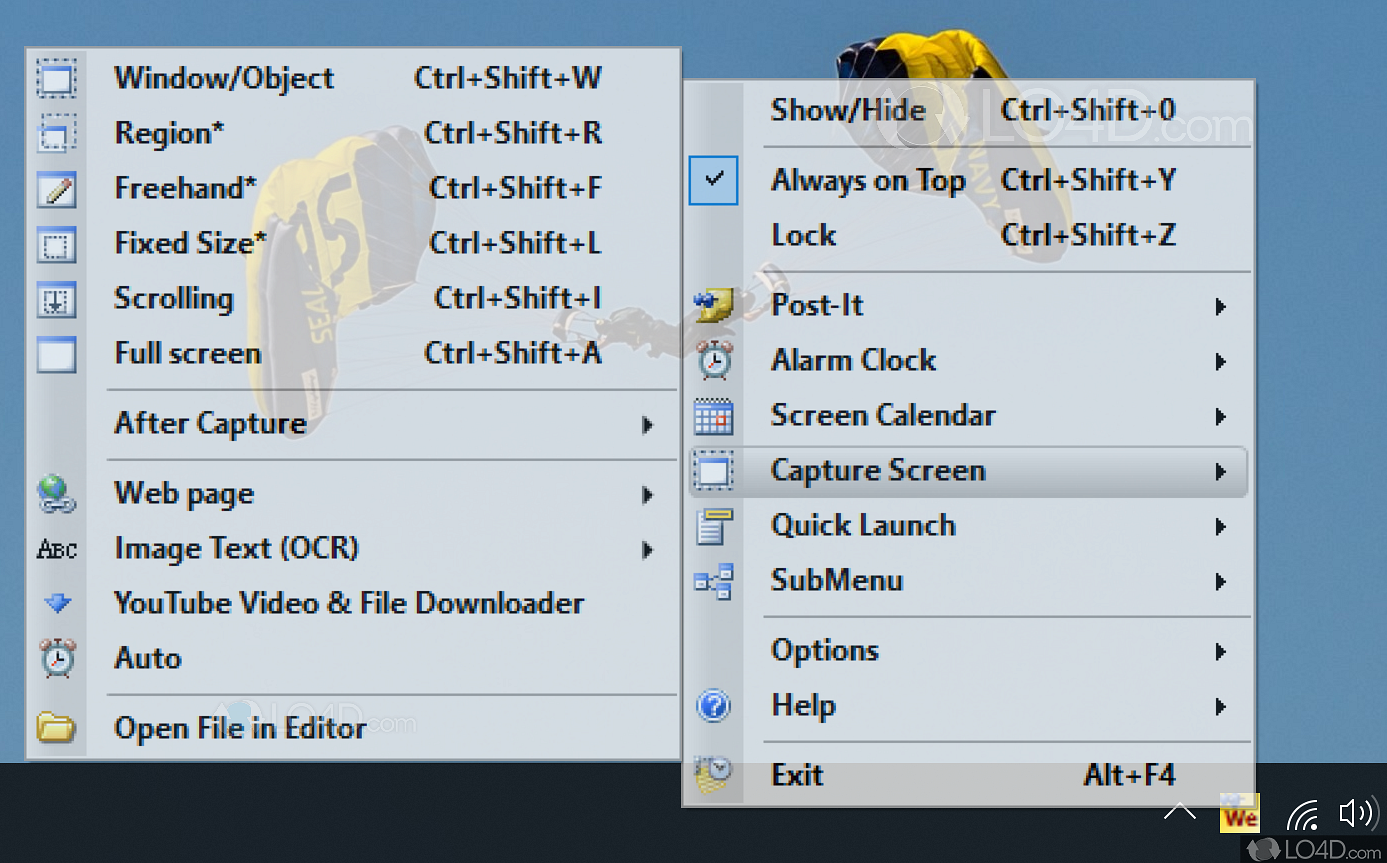Disable Always on Top checkmark

pyautogui.click(x=713, y=180)
